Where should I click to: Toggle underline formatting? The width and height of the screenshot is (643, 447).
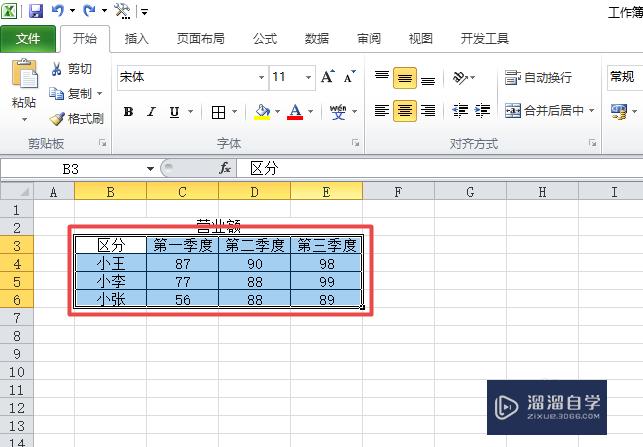[x=174, y=112]
